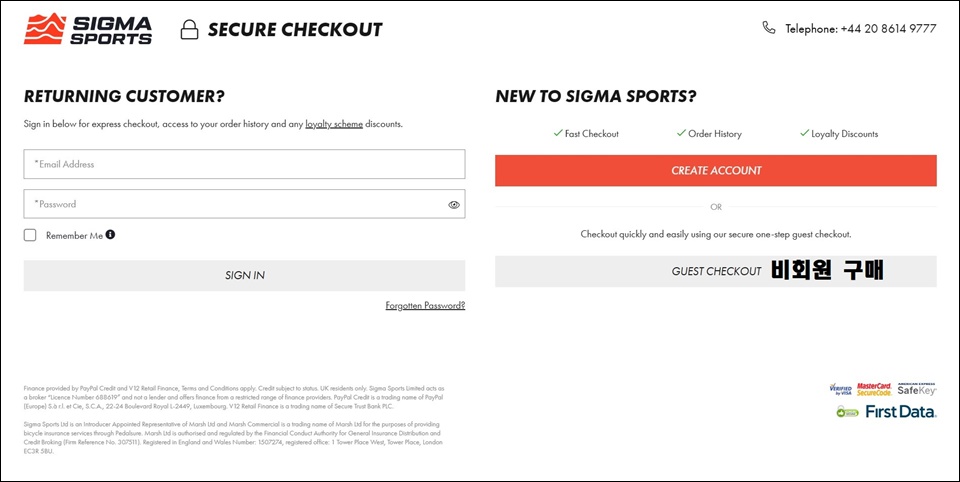Click the MasterCard SecureCode badge
Viewport: 960px width, 482px height.
tap(874, 389)
